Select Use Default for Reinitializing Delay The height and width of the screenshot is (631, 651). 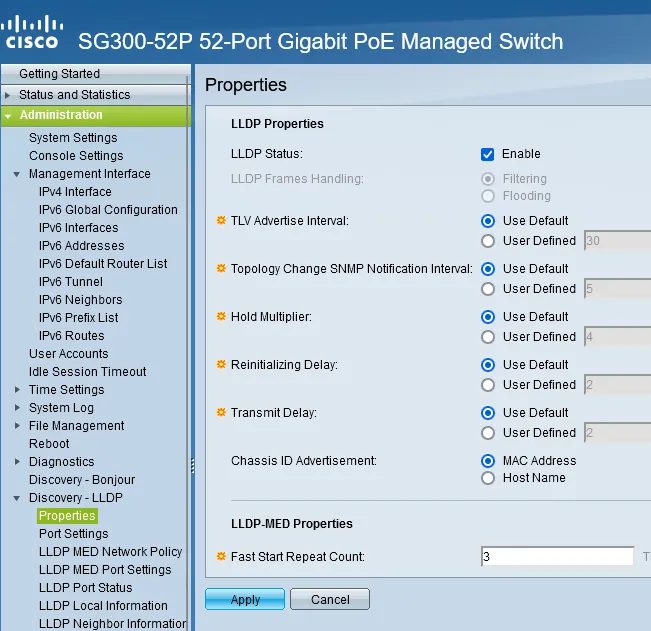coord(488,365)
